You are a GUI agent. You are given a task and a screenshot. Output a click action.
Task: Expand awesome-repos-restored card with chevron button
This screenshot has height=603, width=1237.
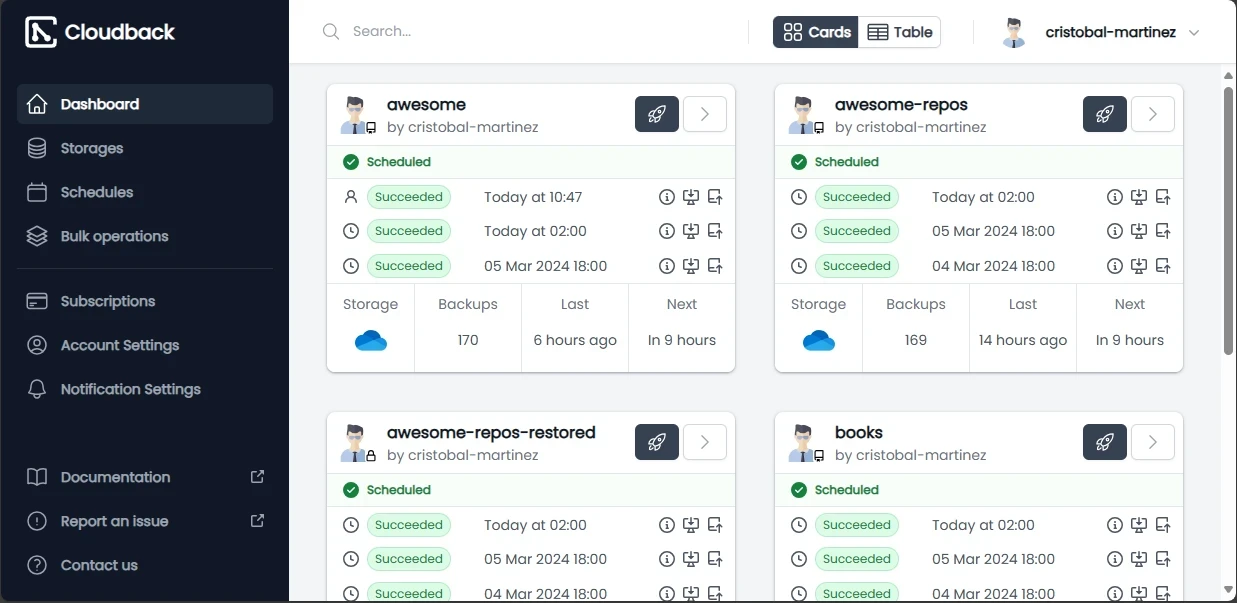click(705, 442)
